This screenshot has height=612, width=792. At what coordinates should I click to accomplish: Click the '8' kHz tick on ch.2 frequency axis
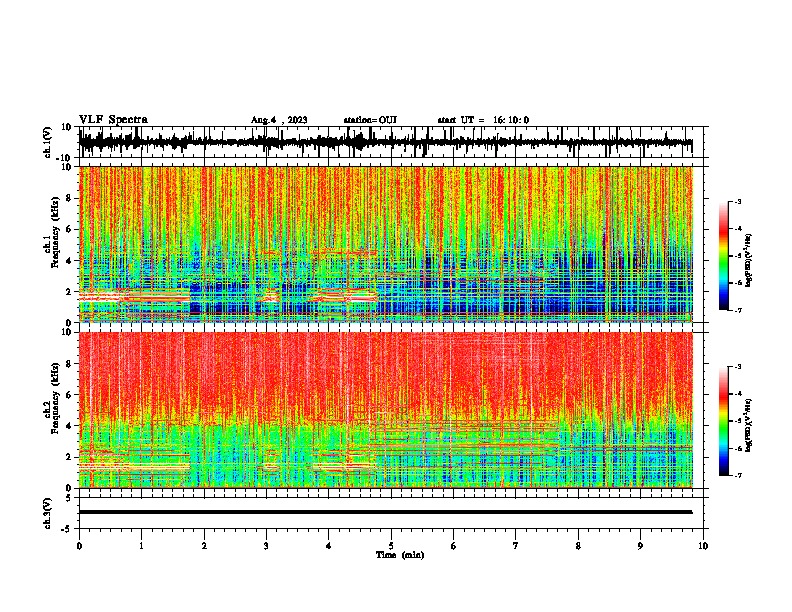[x=70, y=364]
